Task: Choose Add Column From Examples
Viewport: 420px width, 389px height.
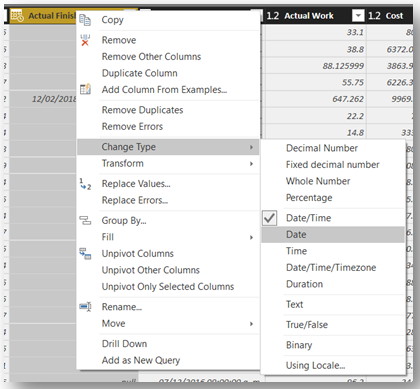Action: (168, 89)
